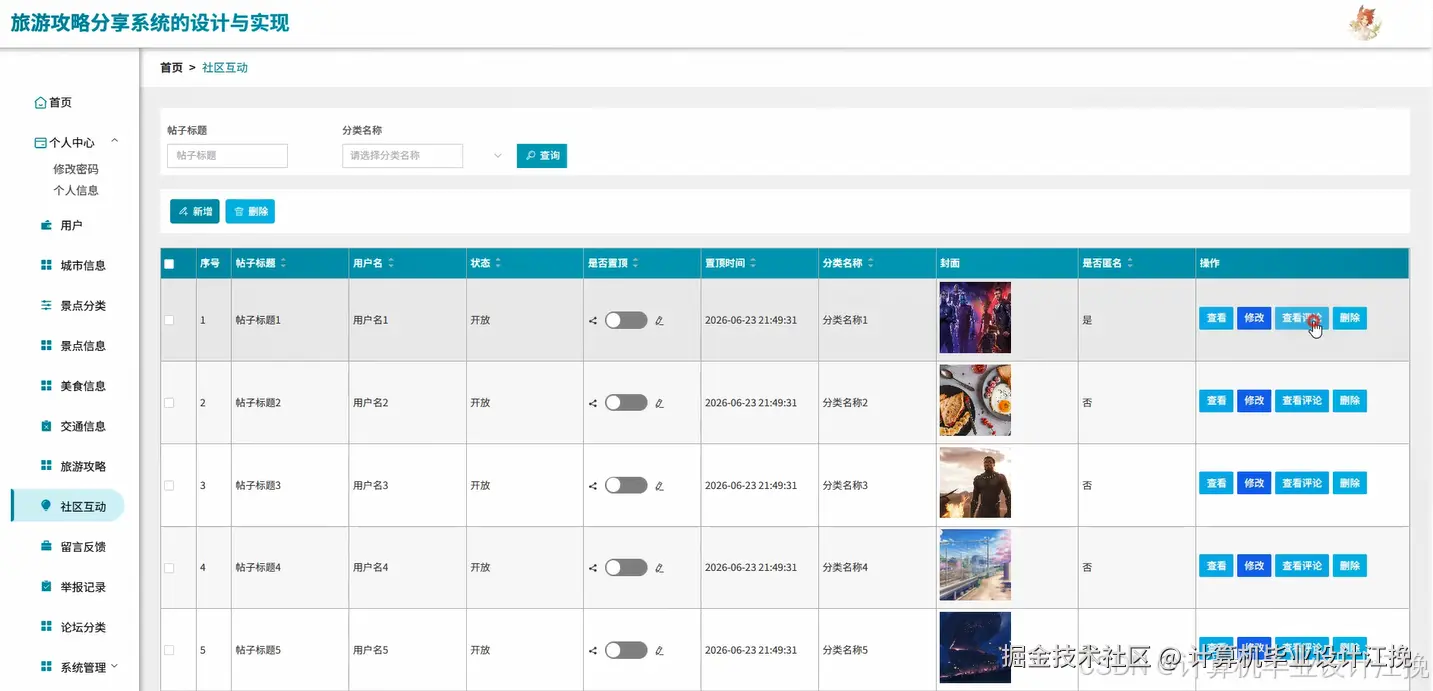Toggle the 是否置顶 switch for 帖子标题1
The image size is (1433, 691).
tap(626, 320)
